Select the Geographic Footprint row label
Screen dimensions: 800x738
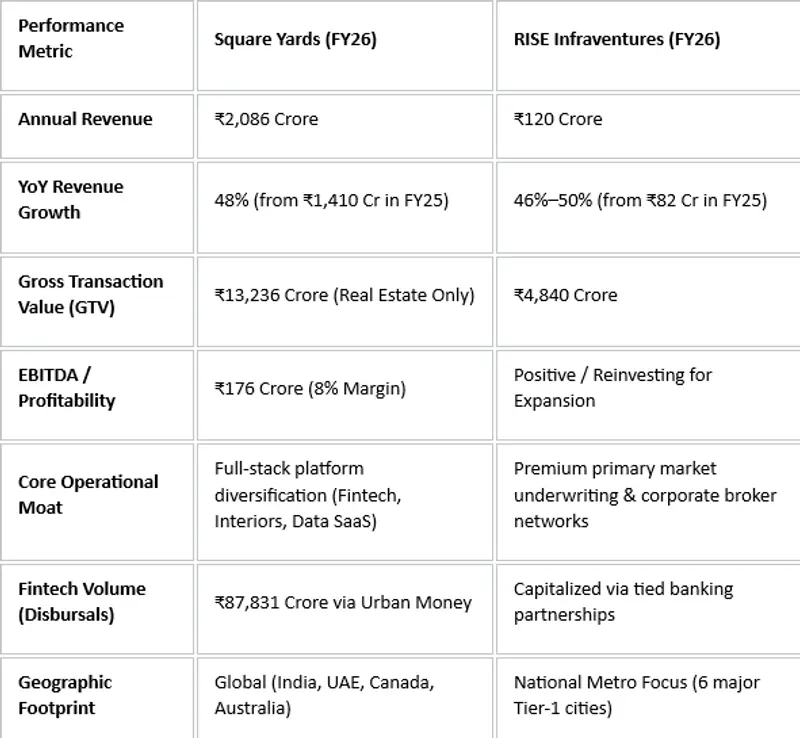[97, 698]
